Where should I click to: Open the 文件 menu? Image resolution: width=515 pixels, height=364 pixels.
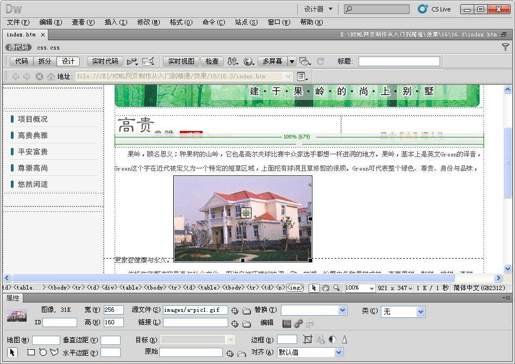(x=18, y=22)
